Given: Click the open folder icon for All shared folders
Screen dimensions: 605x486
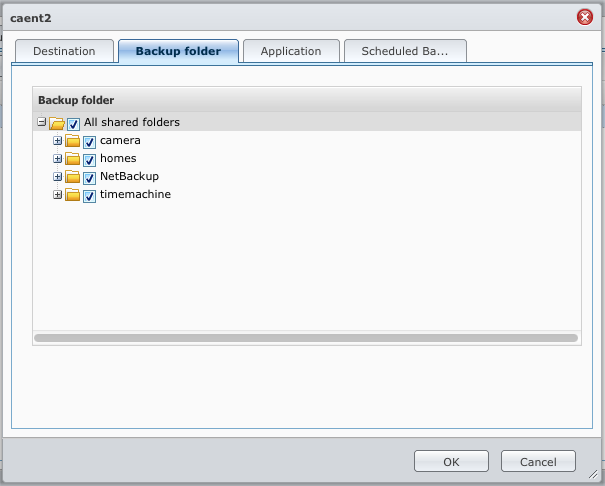Looking at the screenshot, I should coord(57,123).
